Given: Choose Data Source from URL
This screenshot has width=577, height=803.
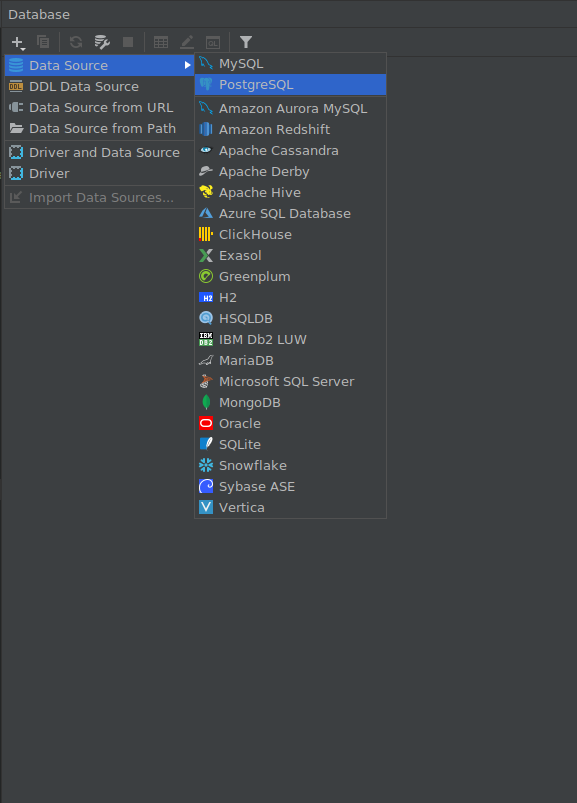Looking at the screenshot, I should click(99, 108).
